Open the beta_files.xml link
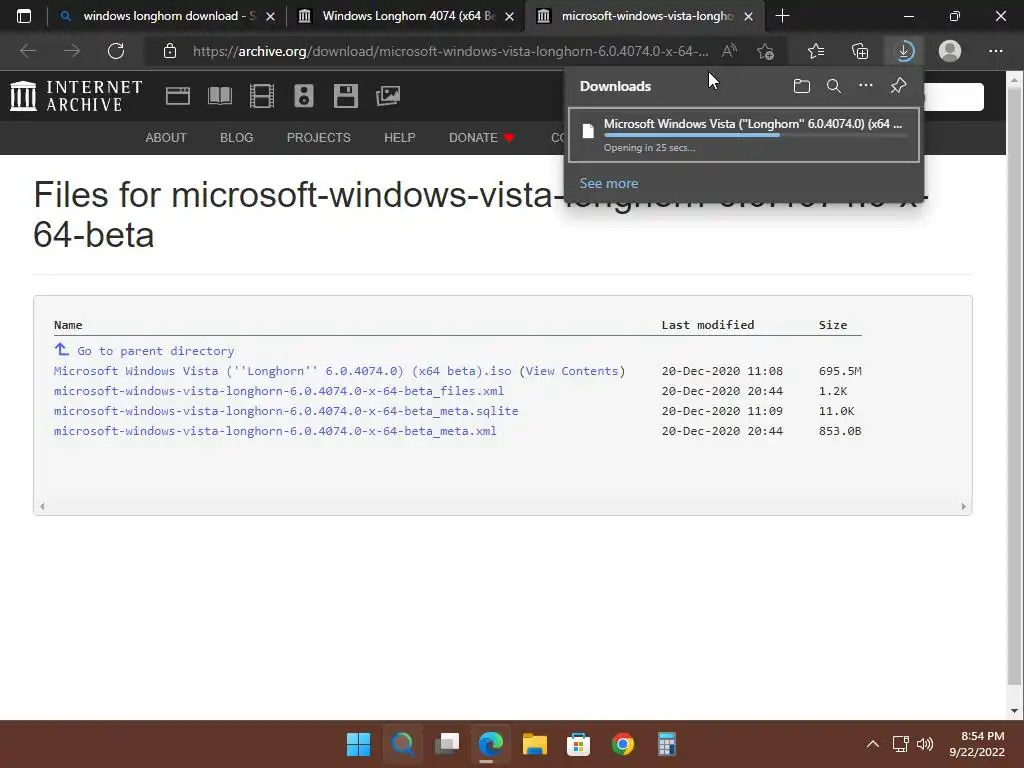 [x=279, y=391]
